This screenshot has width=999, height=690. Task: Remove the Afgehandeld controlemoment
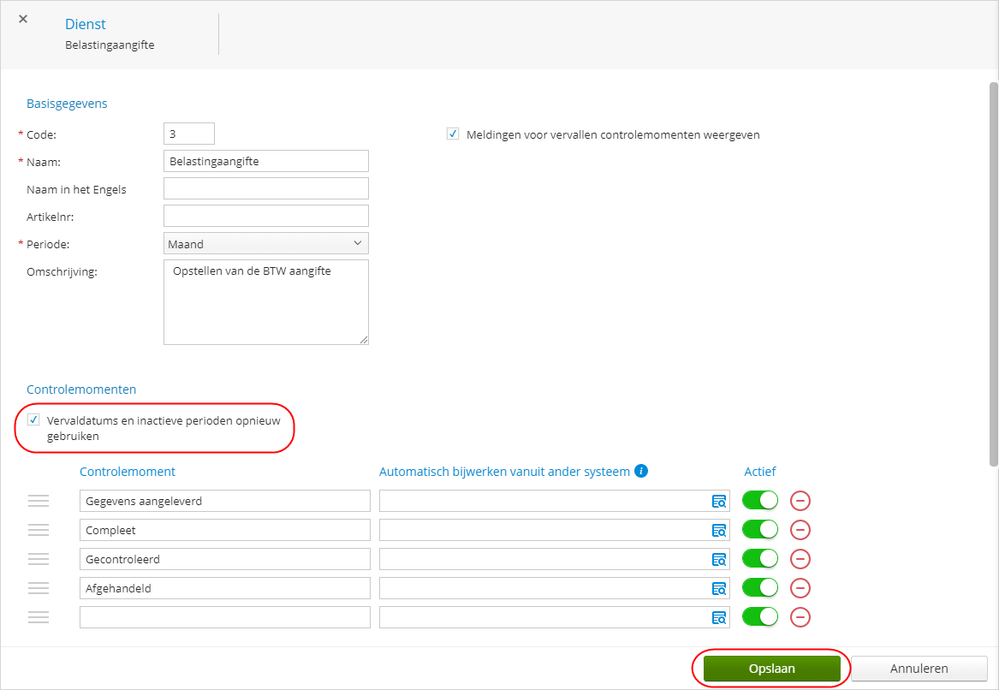point(800,588)
